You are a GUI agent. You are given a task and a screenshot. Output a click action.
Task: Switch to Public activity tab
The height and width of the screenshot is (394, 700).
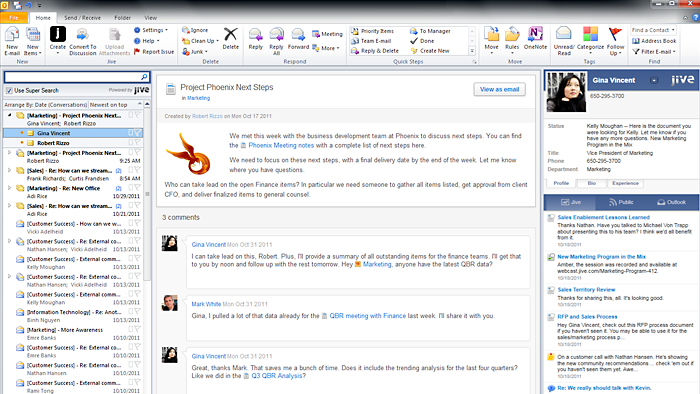click(621, 202)
